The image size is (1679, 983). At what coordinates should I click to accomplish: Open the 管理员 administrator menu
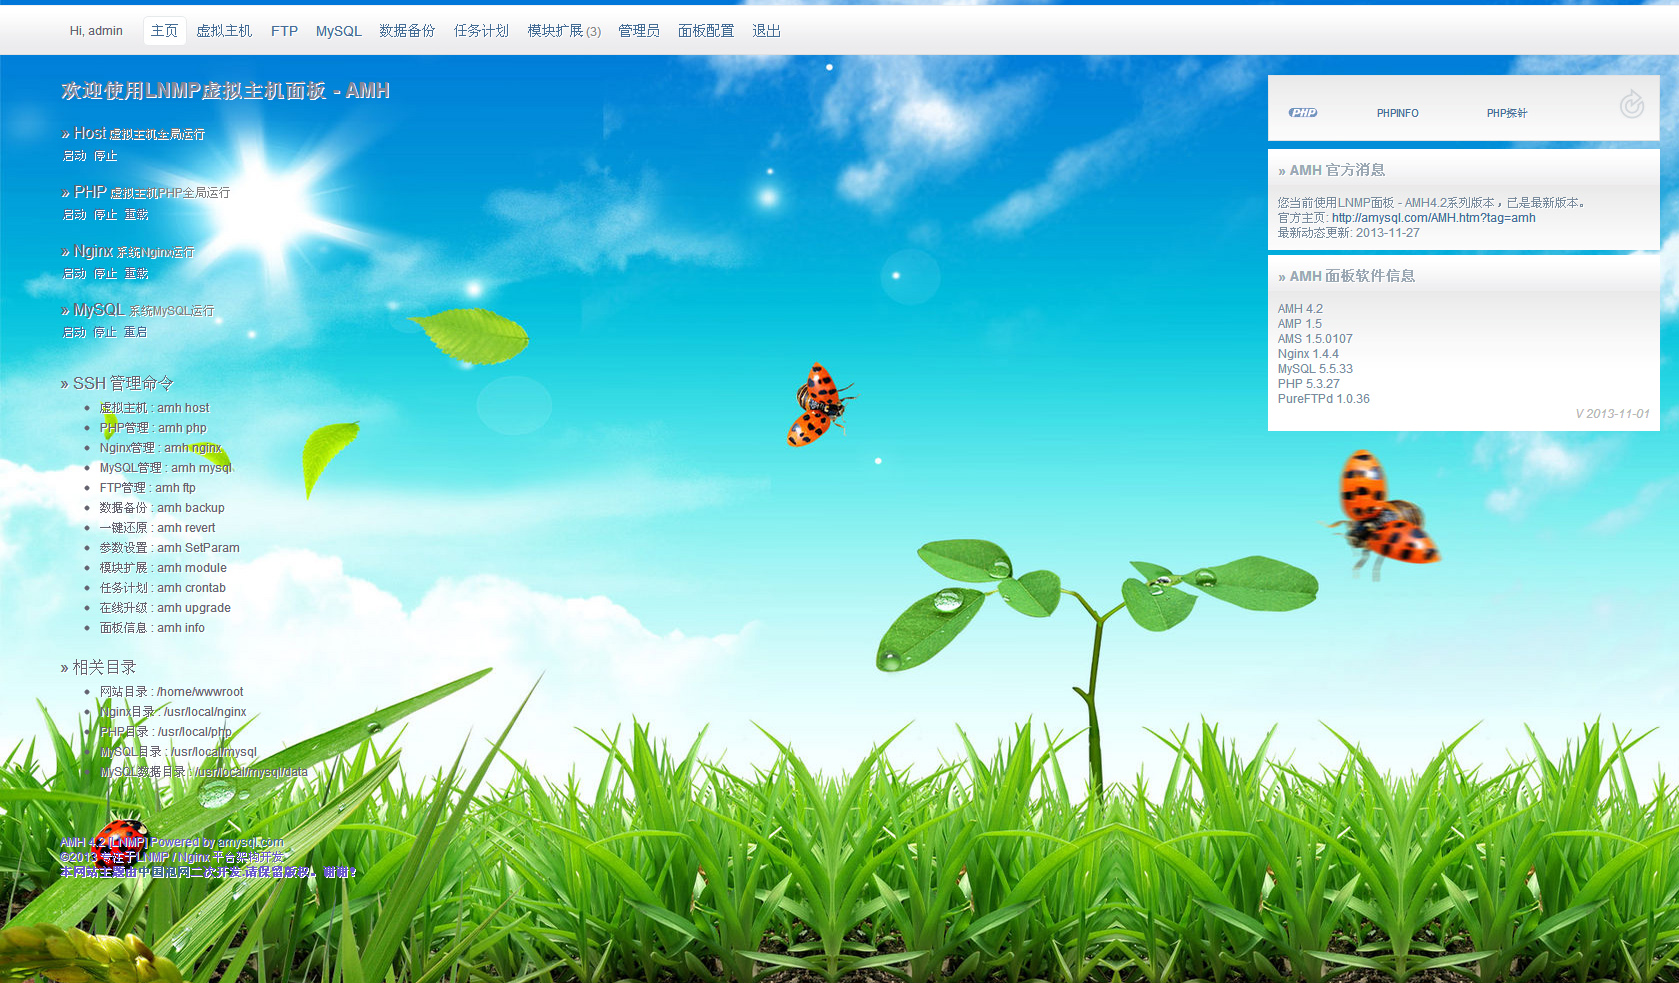tap(639, 31)
